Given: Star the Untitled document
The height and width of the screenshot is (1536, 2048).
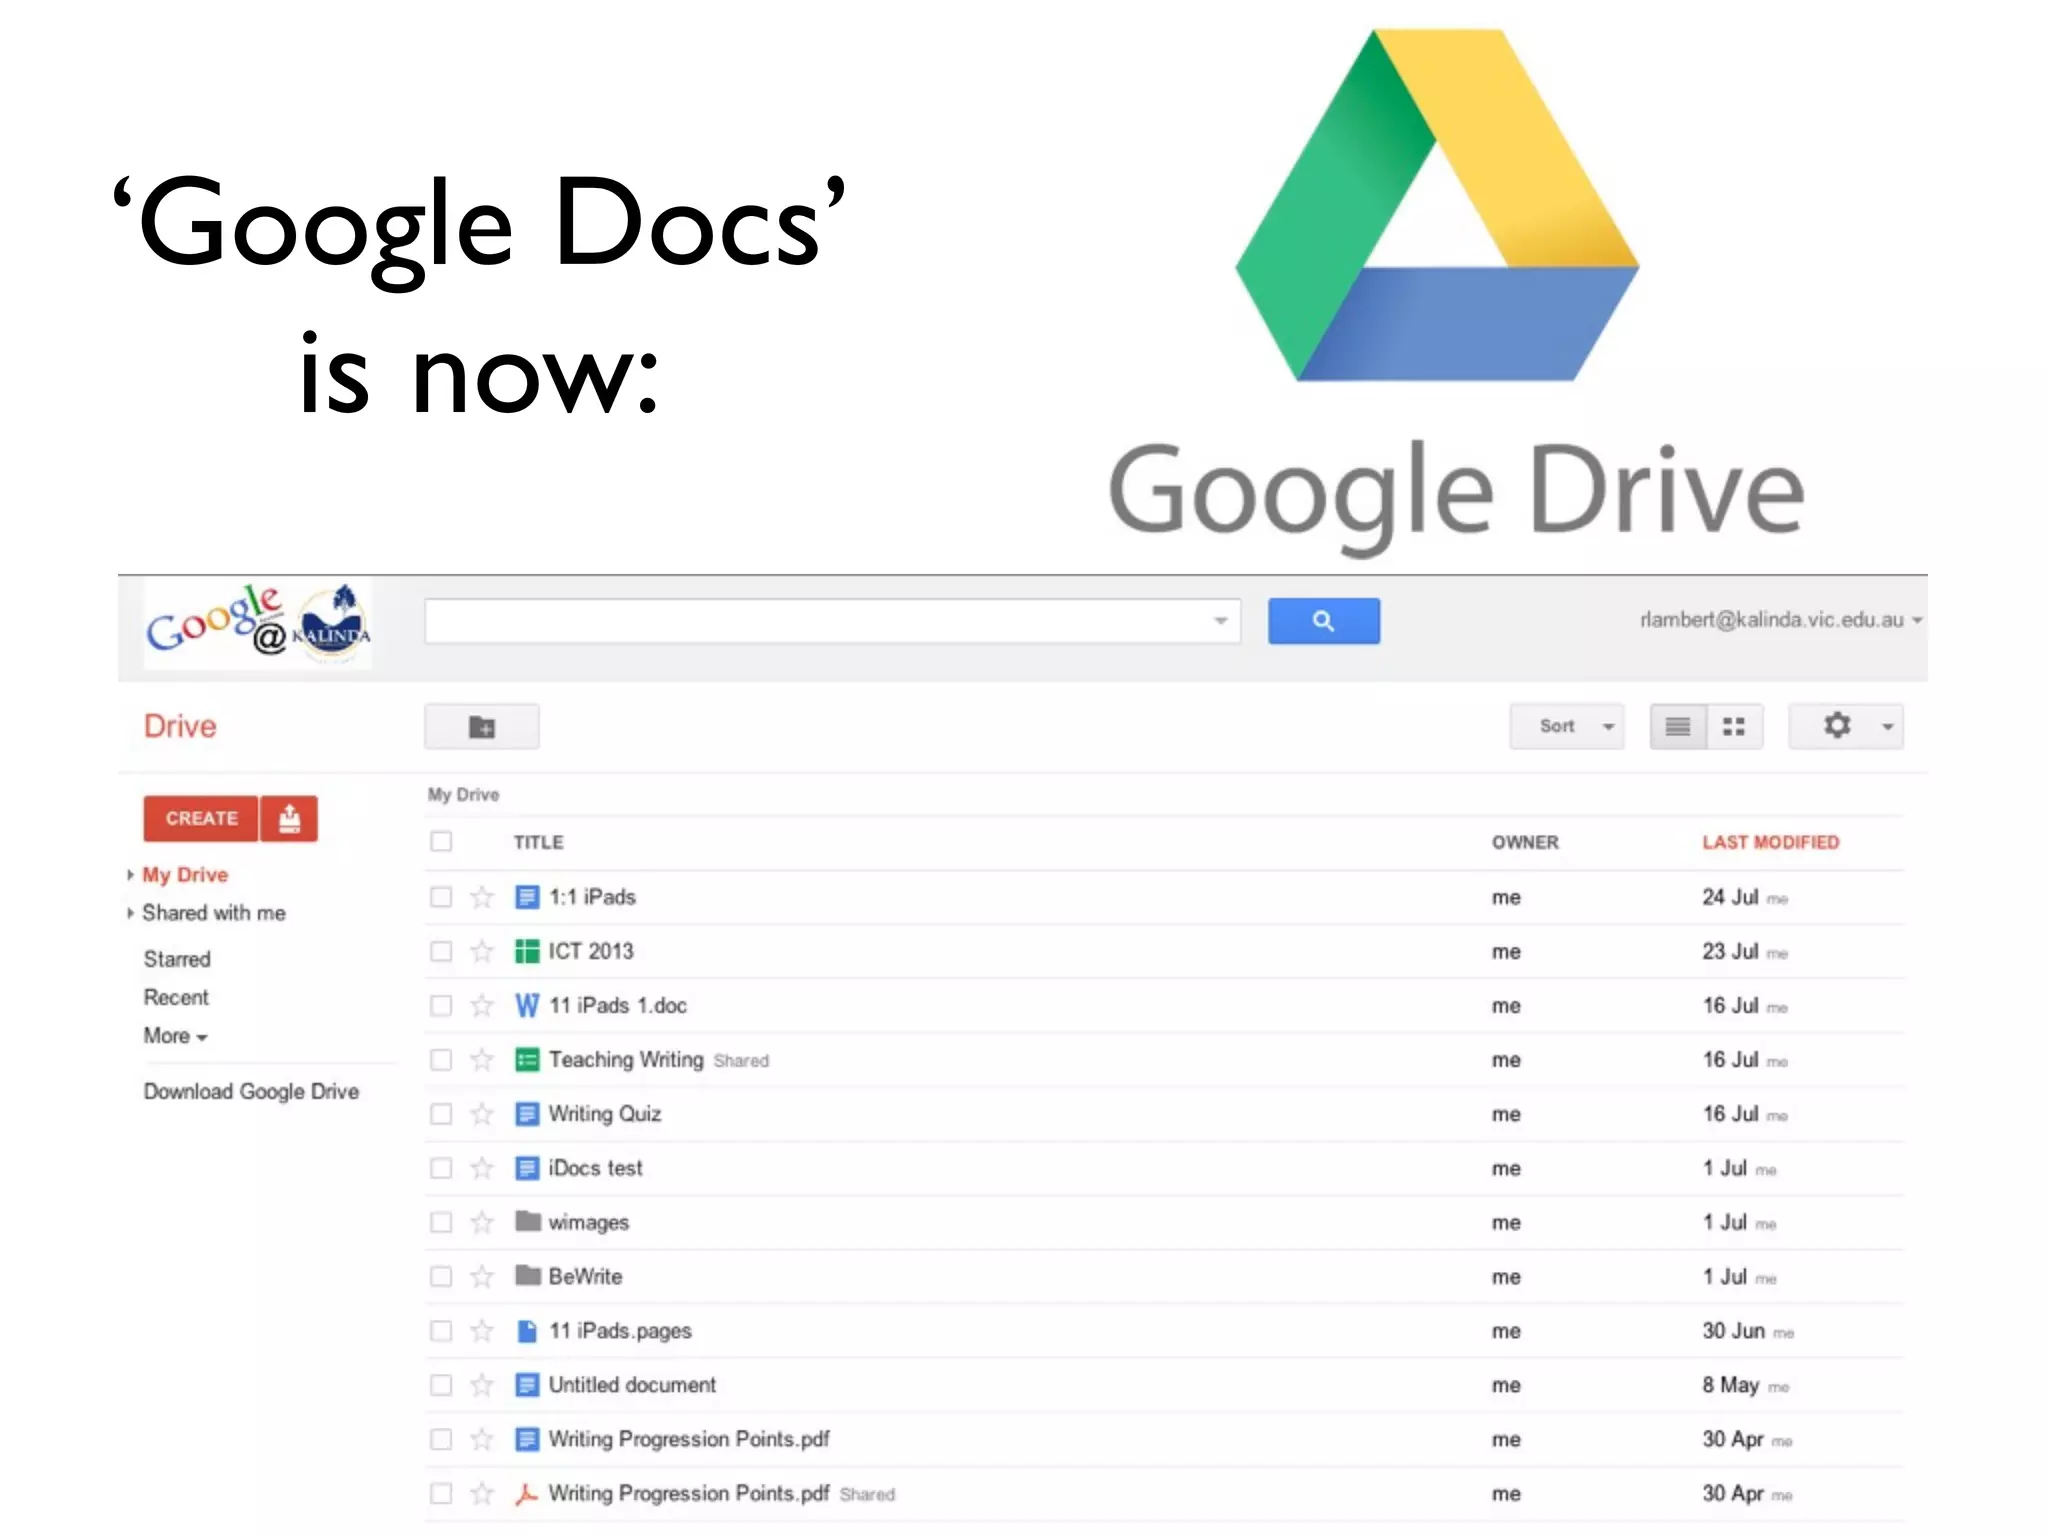Looking at the screenshot, I should [482, 1385].
